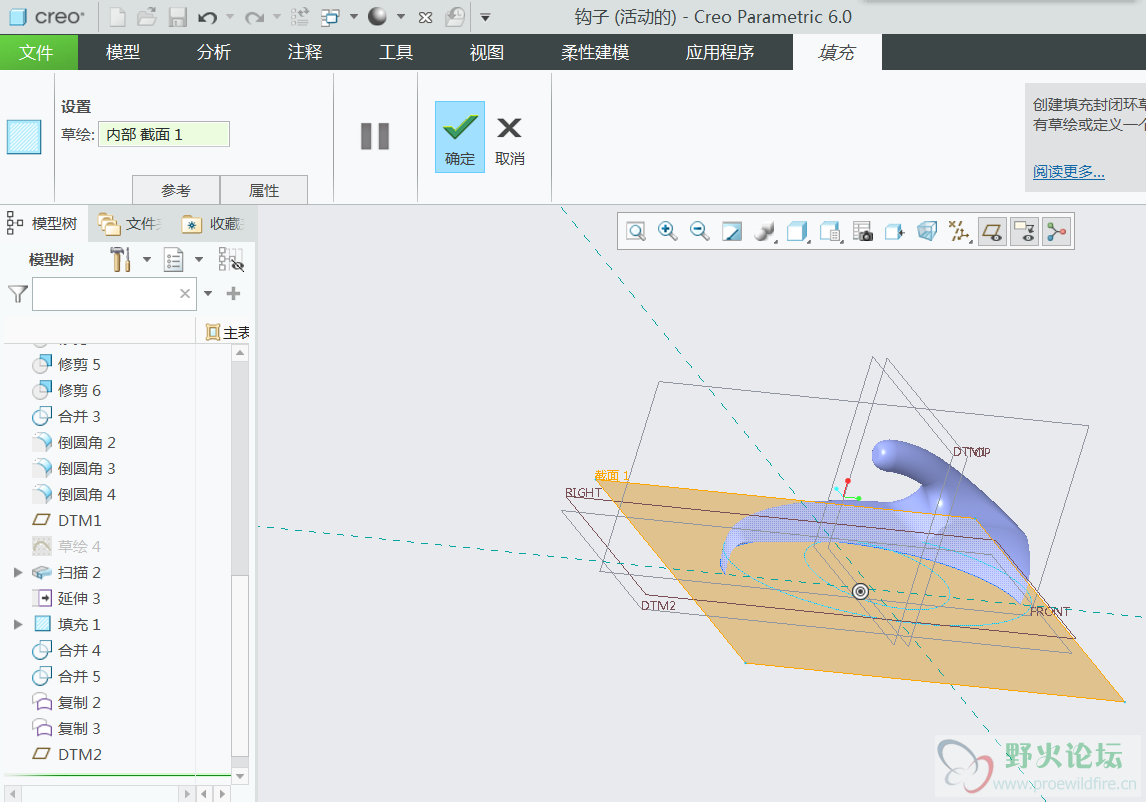
Task: Click the Zoom Out magnifier icon
Action: pyautogui.click(x=699, y=232)
